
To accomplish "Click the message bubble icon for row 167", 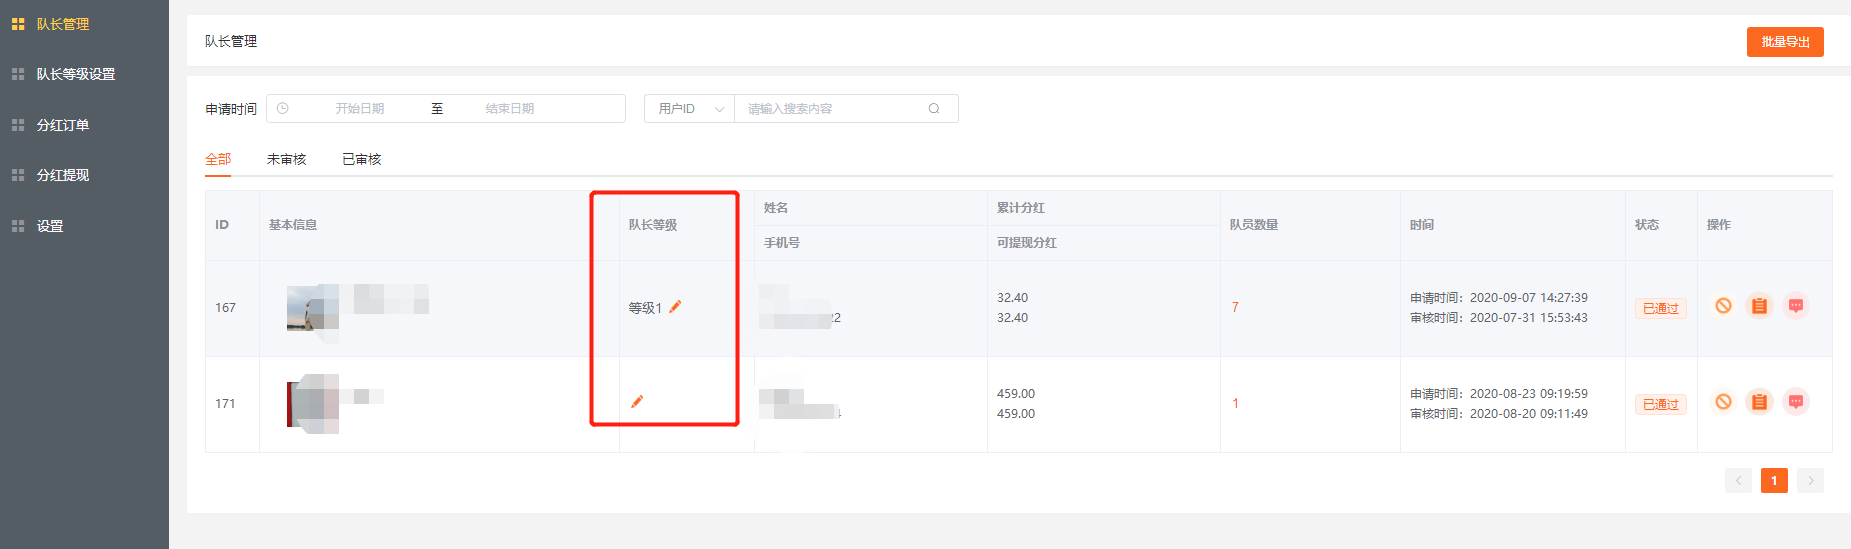I will pos(1796,306).
